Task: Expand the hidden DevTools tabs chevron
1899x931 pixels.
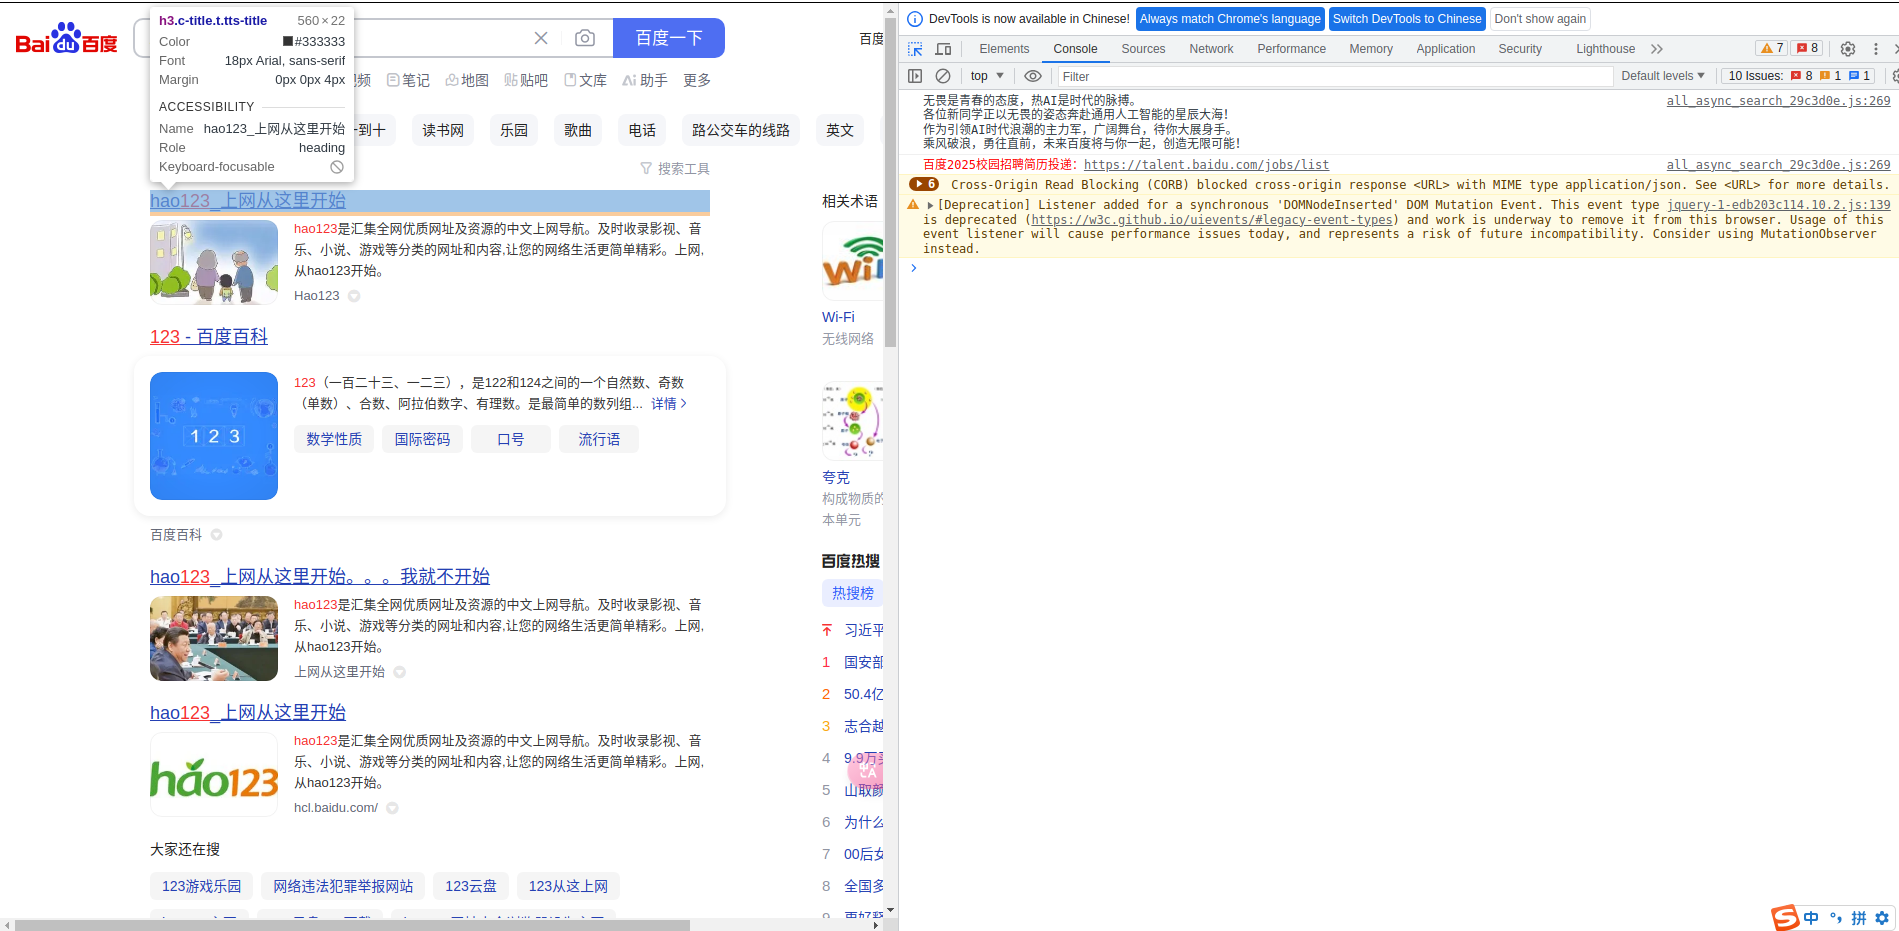Action: coord(1657,48)
